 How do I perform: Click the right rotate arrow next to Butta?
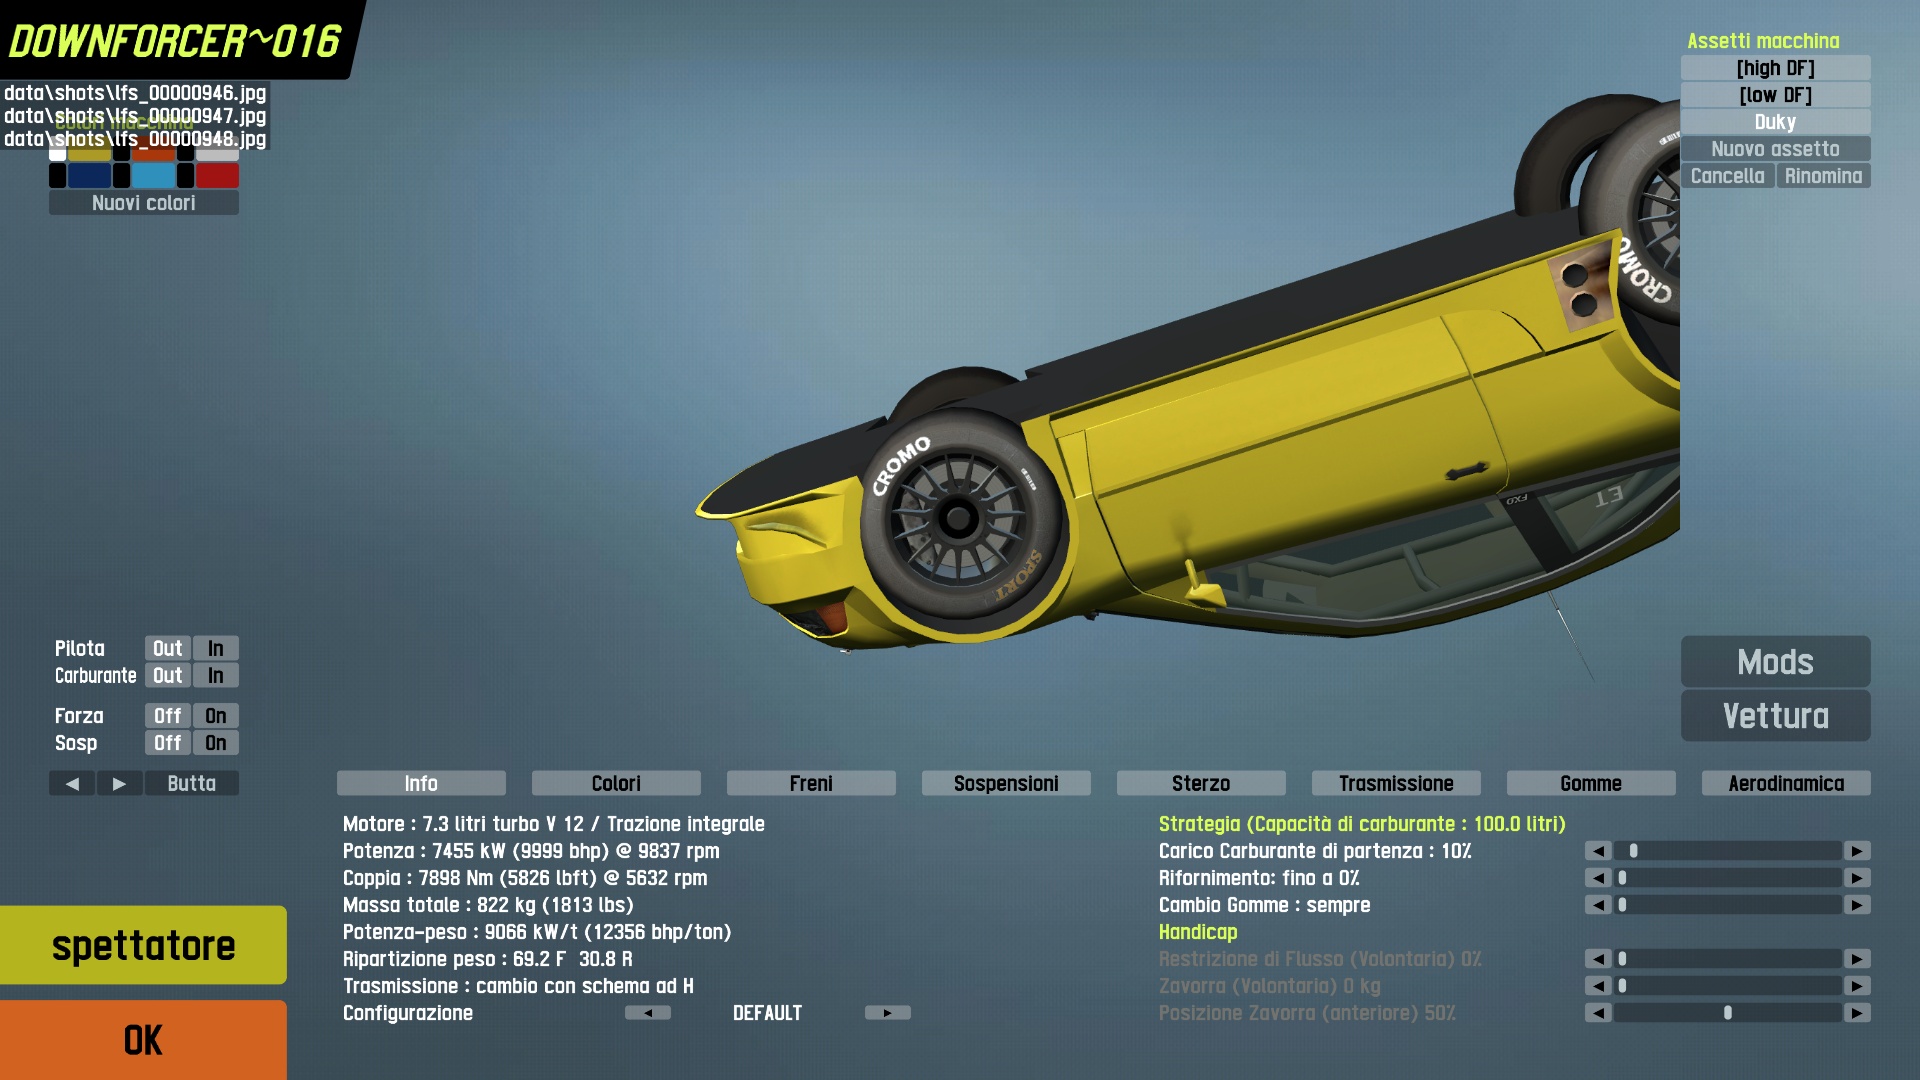tap(119, 784)
